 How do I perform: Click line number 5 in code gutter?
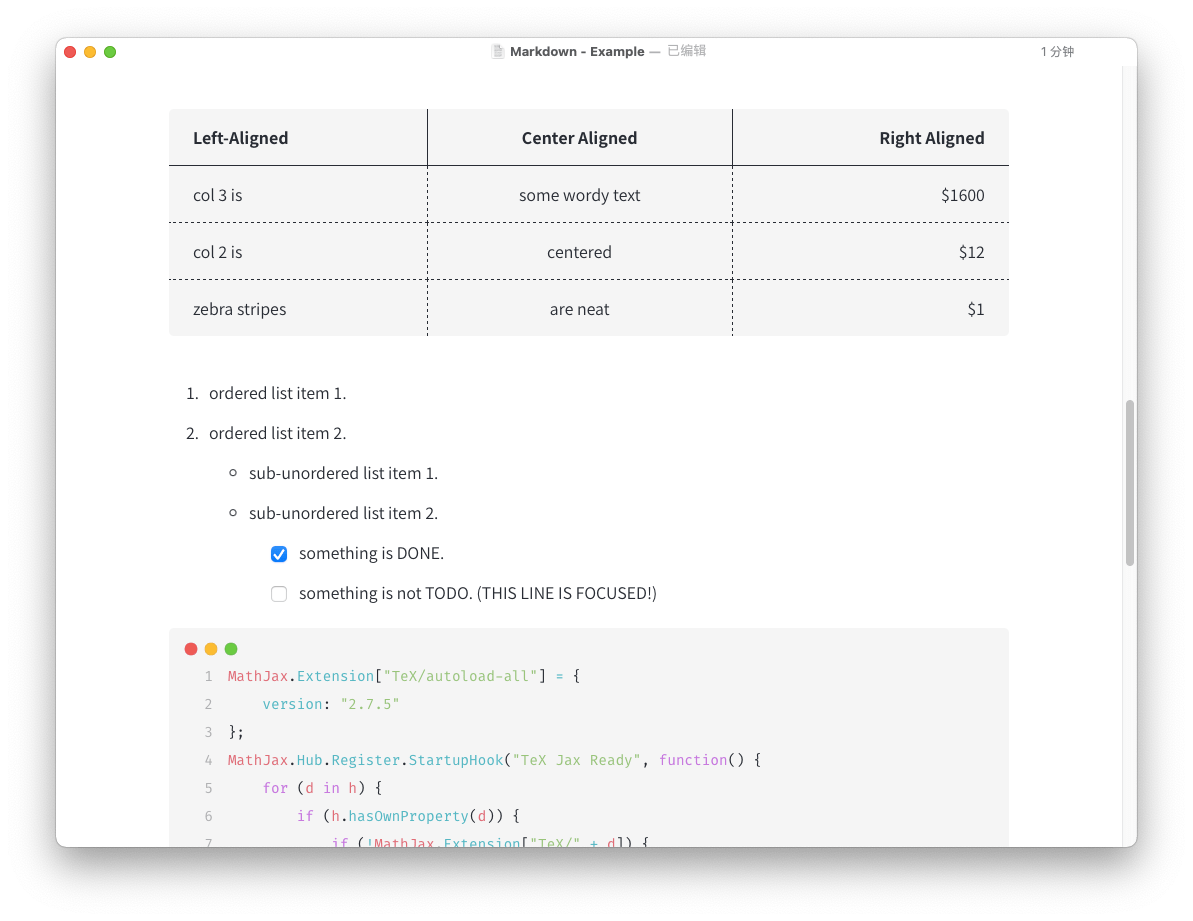tap(208, 788)
